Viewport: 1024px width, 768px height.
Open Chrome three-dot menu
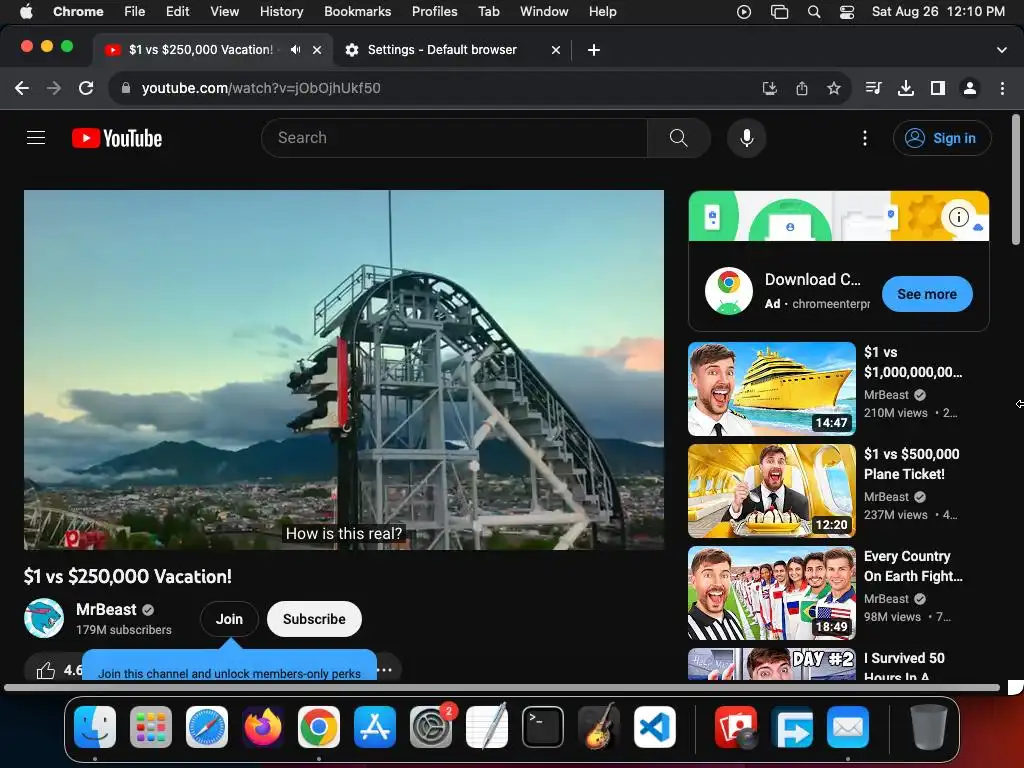(x=1002, y=88)
